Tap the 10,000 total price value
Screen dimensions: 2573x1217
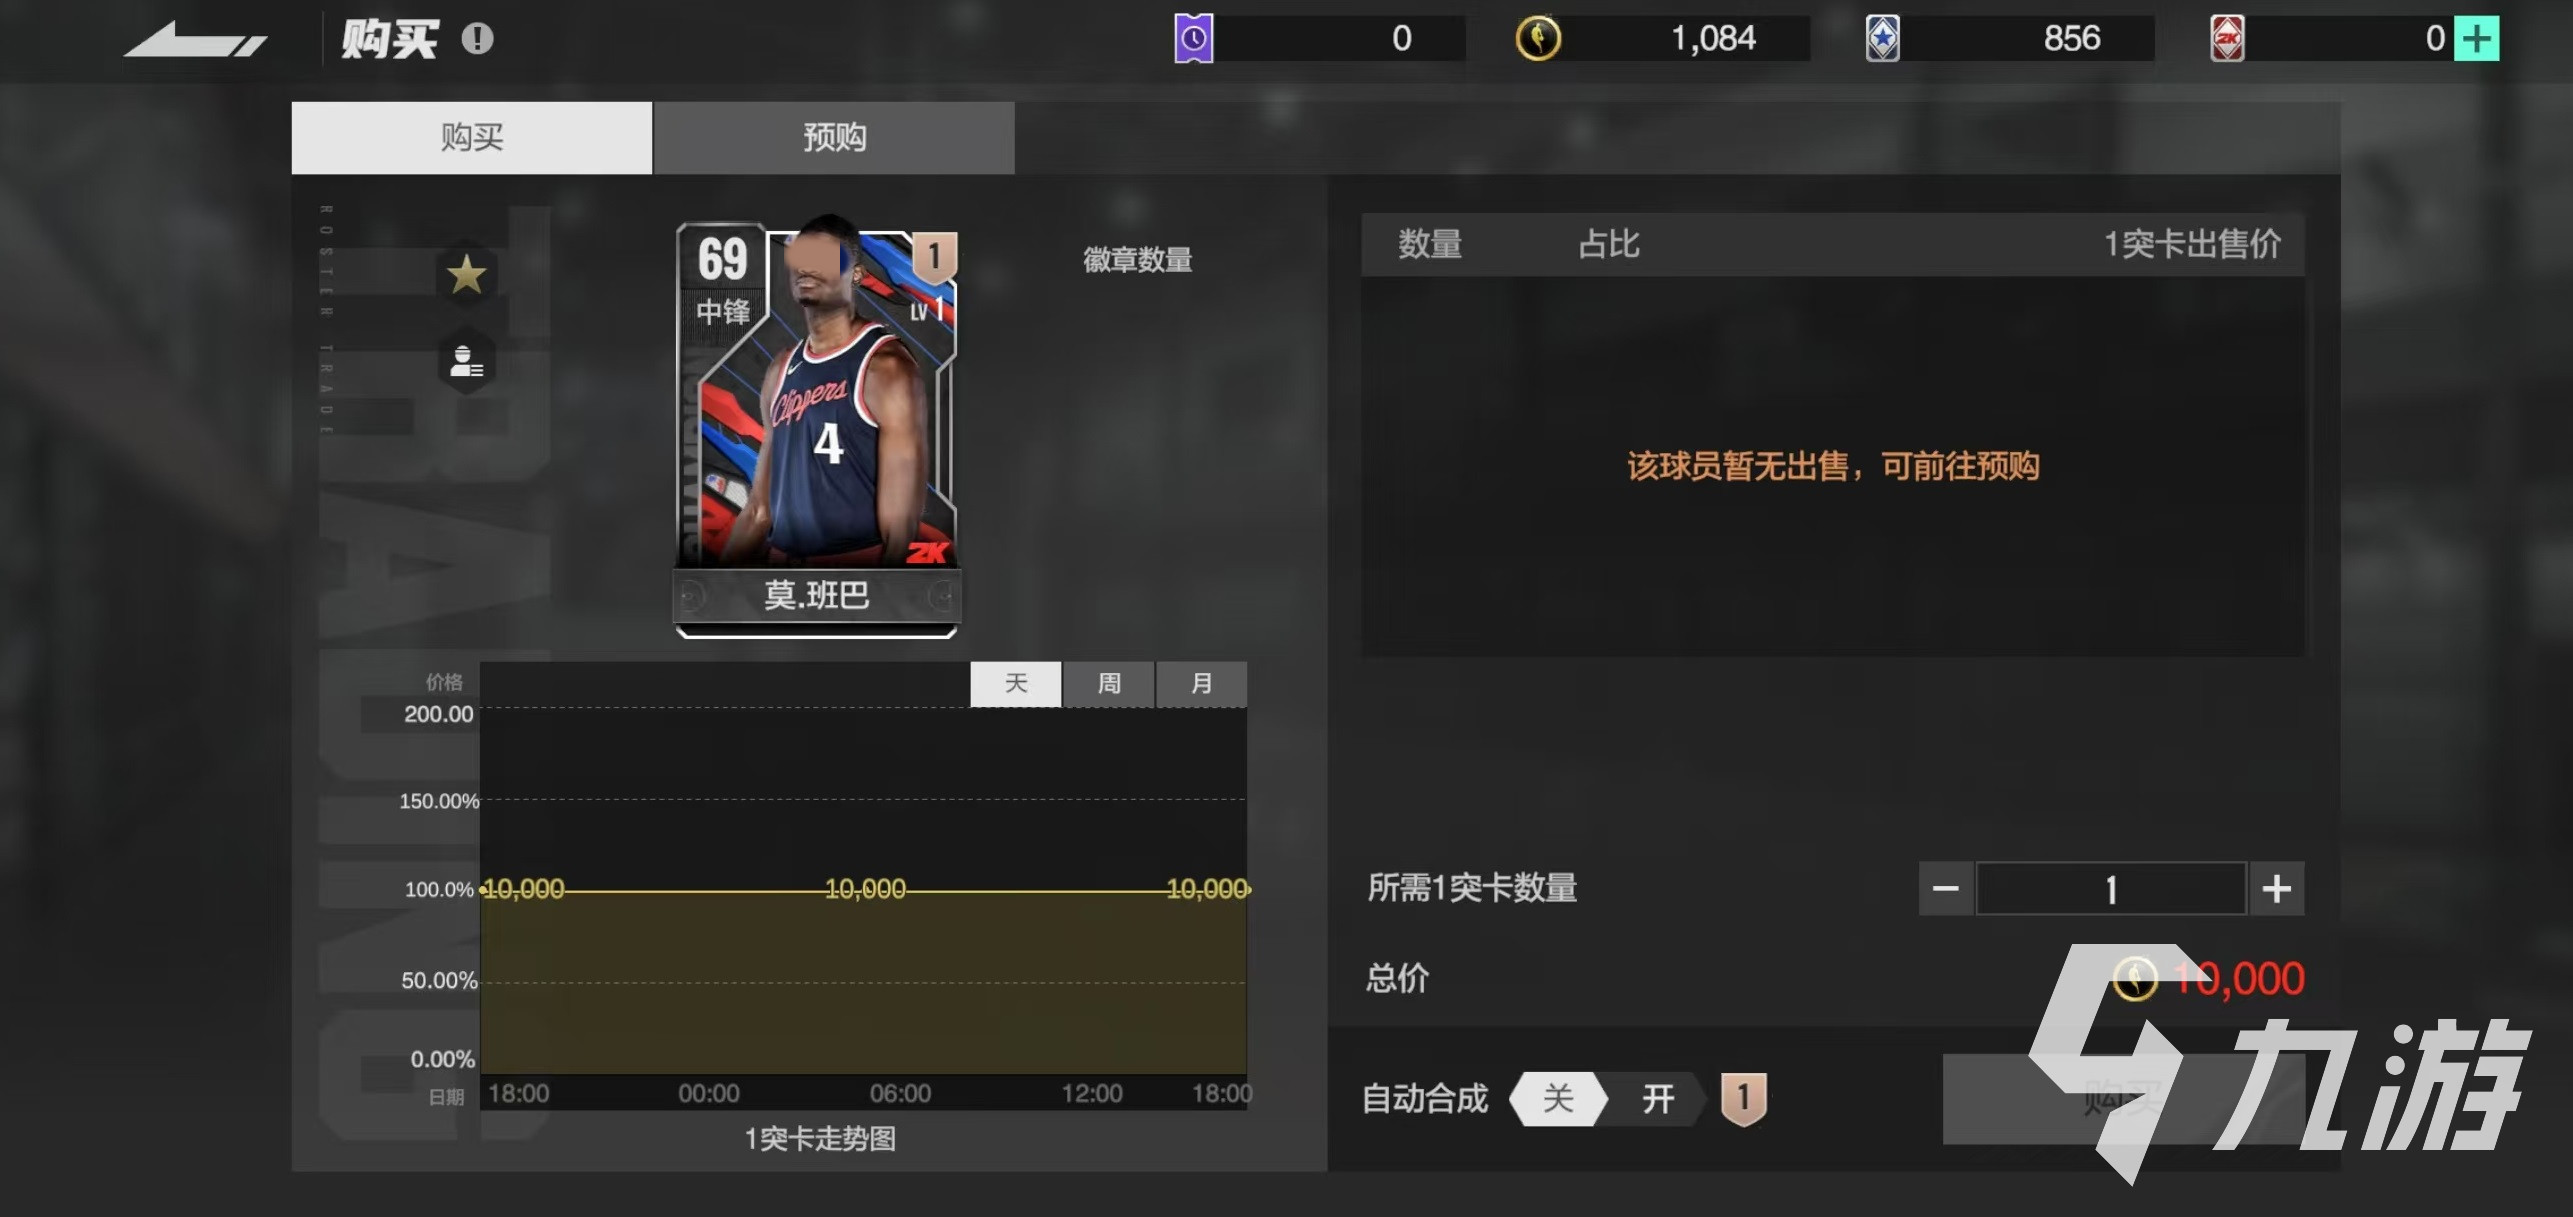click(x=2238, y=978)
